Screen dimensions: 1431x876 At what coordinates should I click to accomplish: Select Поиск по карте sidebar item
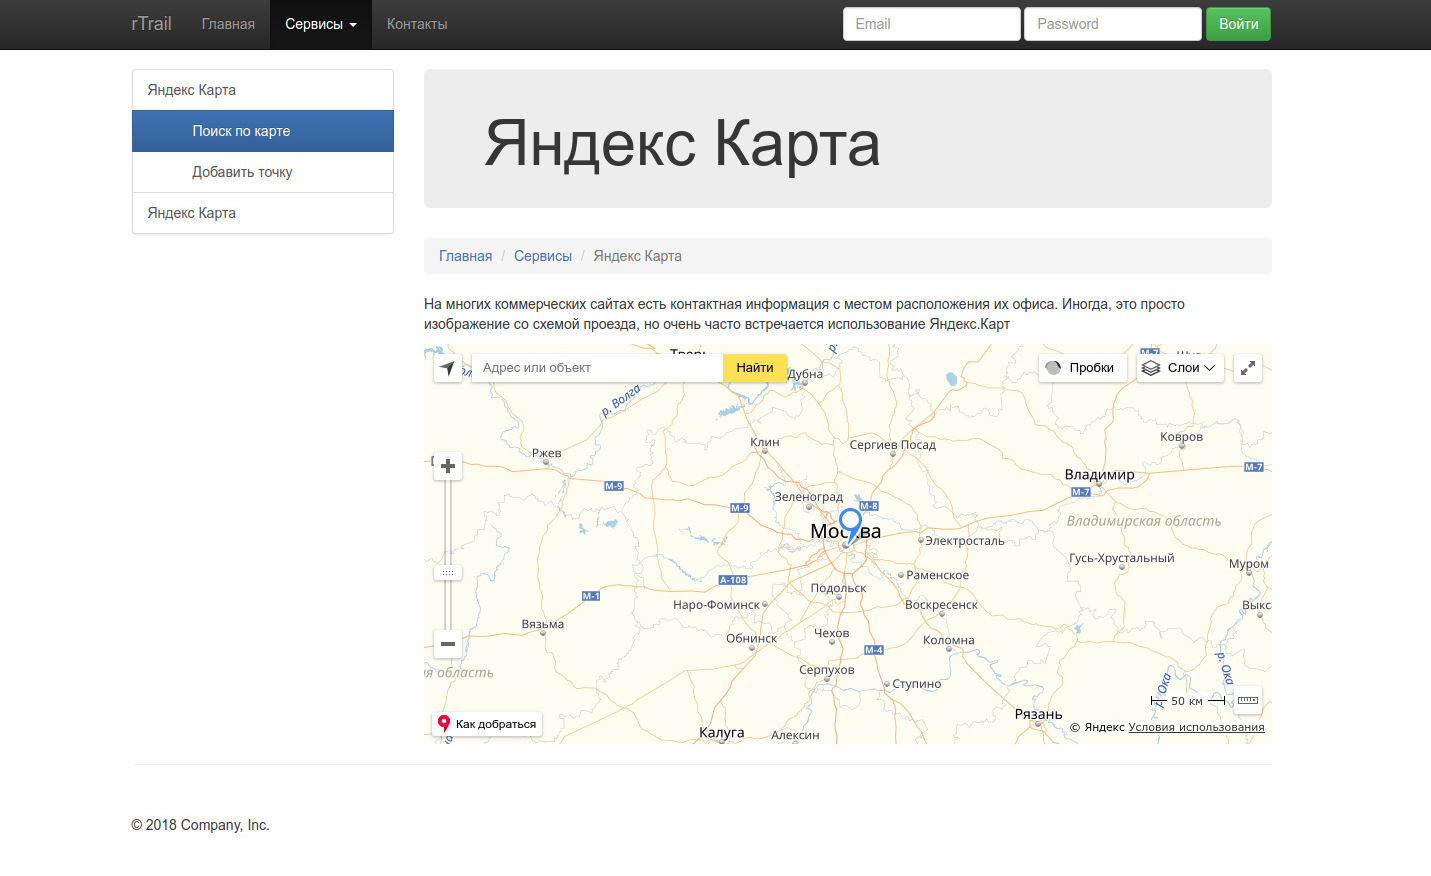point(263,131)
